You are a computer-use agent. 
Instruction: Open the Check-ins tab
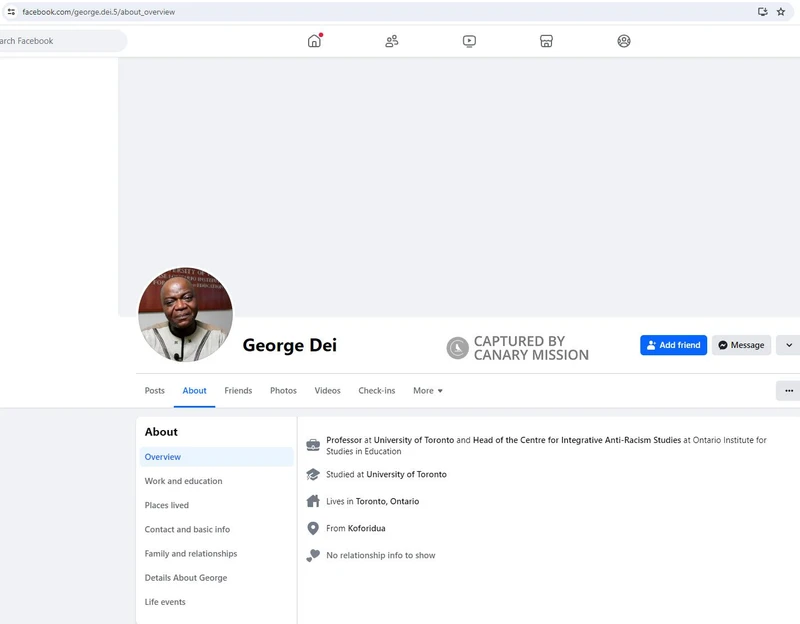pyautogui.click(x=377, y=390)
